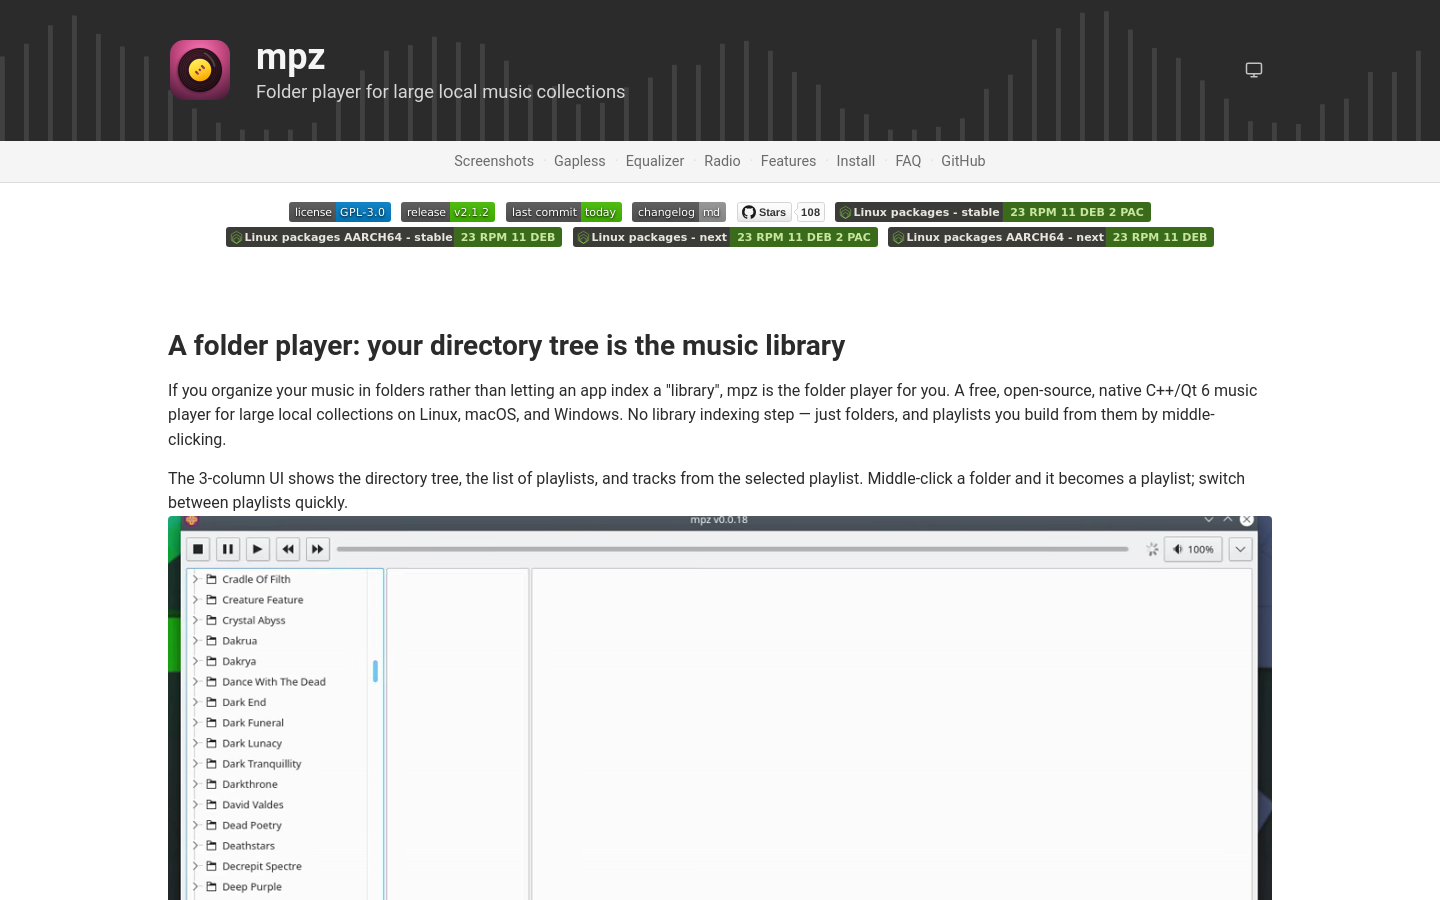
Task: Open Linux packages AARCH64 - next badge
Action: coord(1051,237)
